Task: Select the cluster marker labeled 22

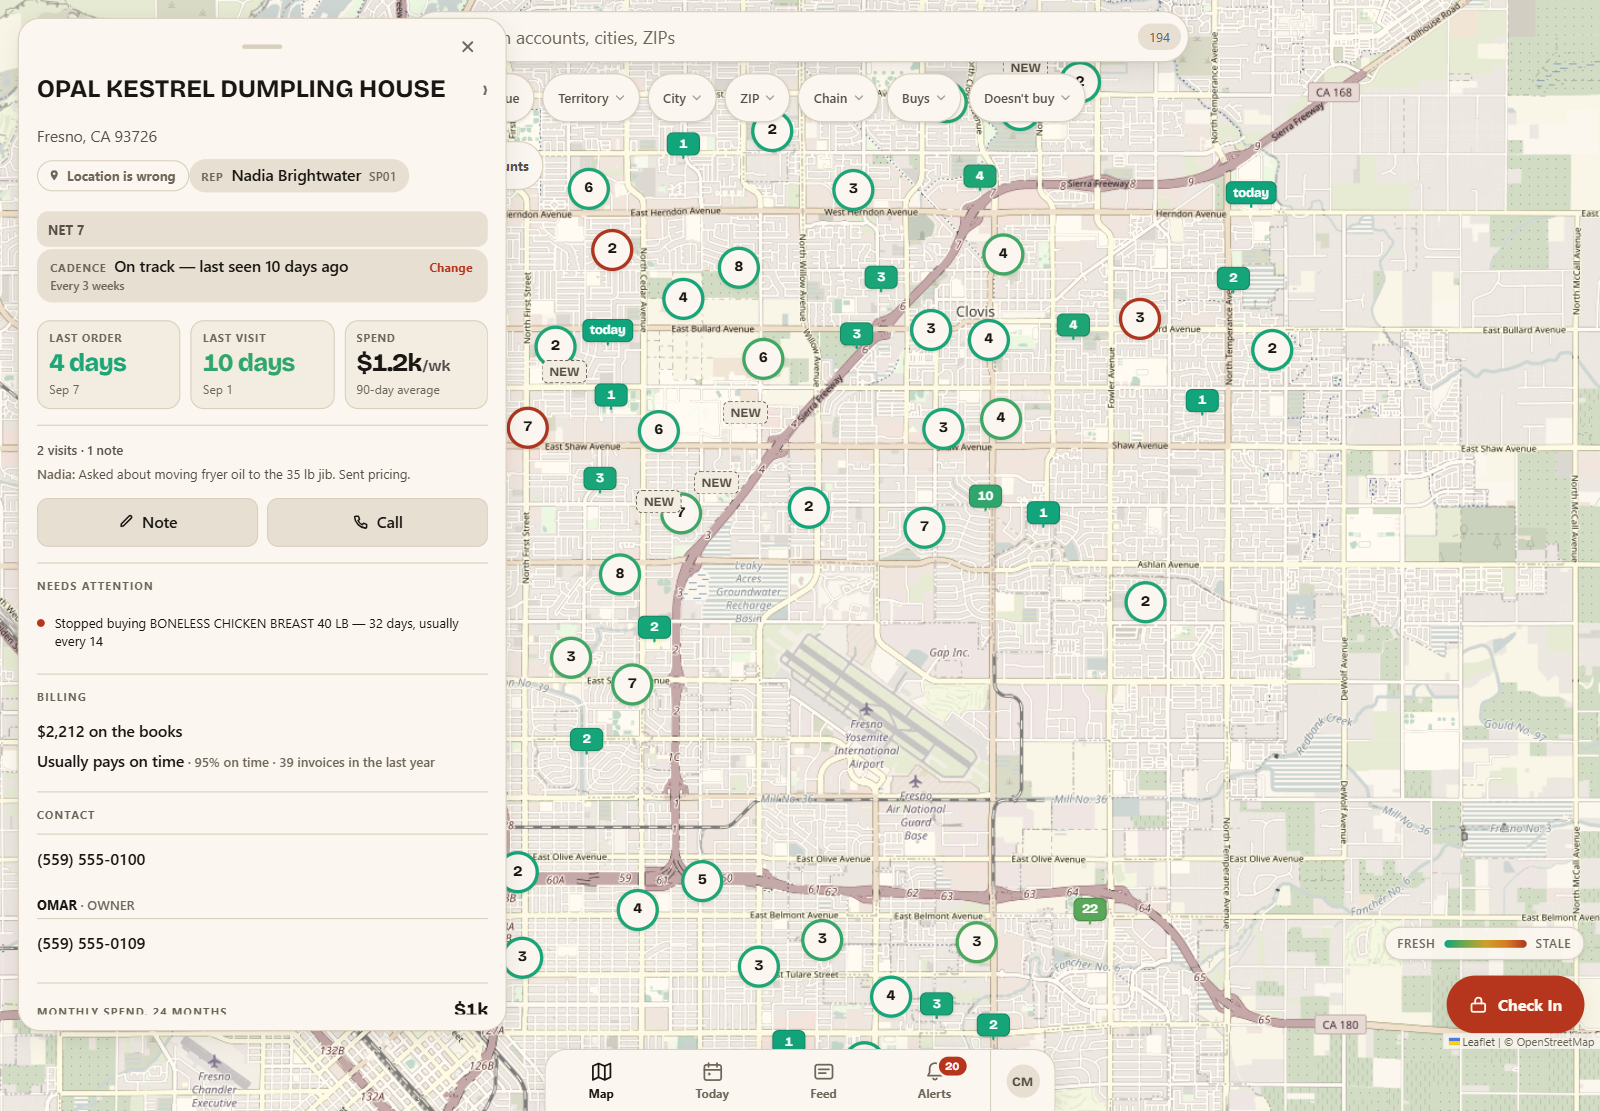Action: (1090, 909)
